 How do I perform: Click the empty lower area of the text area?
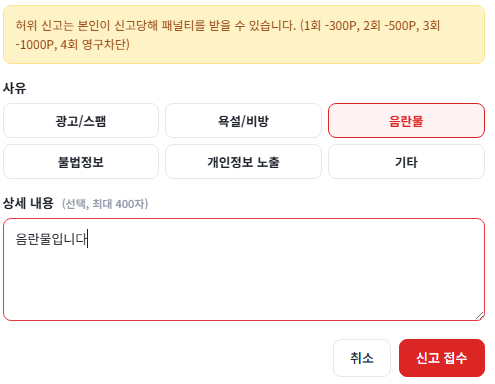(244, 287)
